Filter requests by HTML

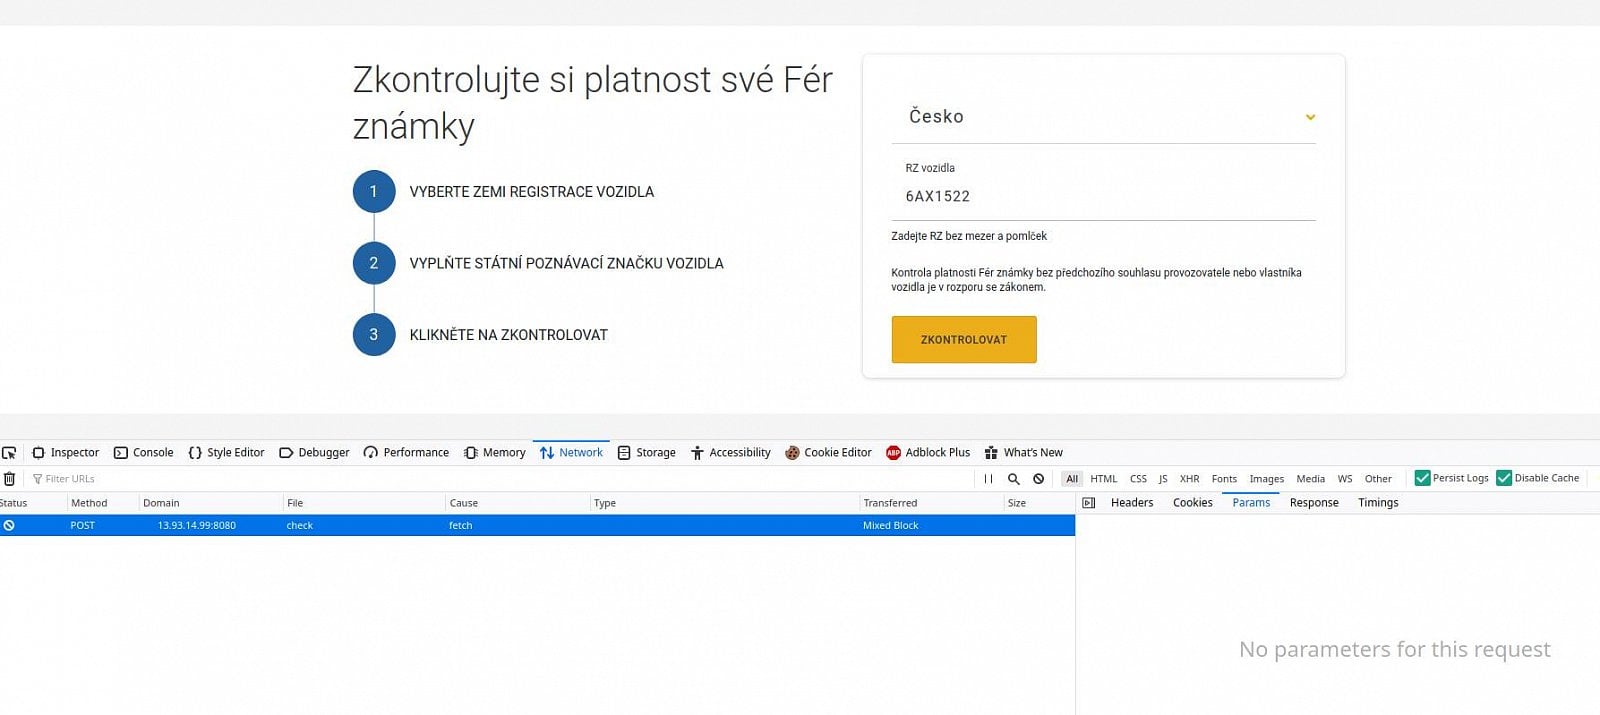(x=1104, y=479)
